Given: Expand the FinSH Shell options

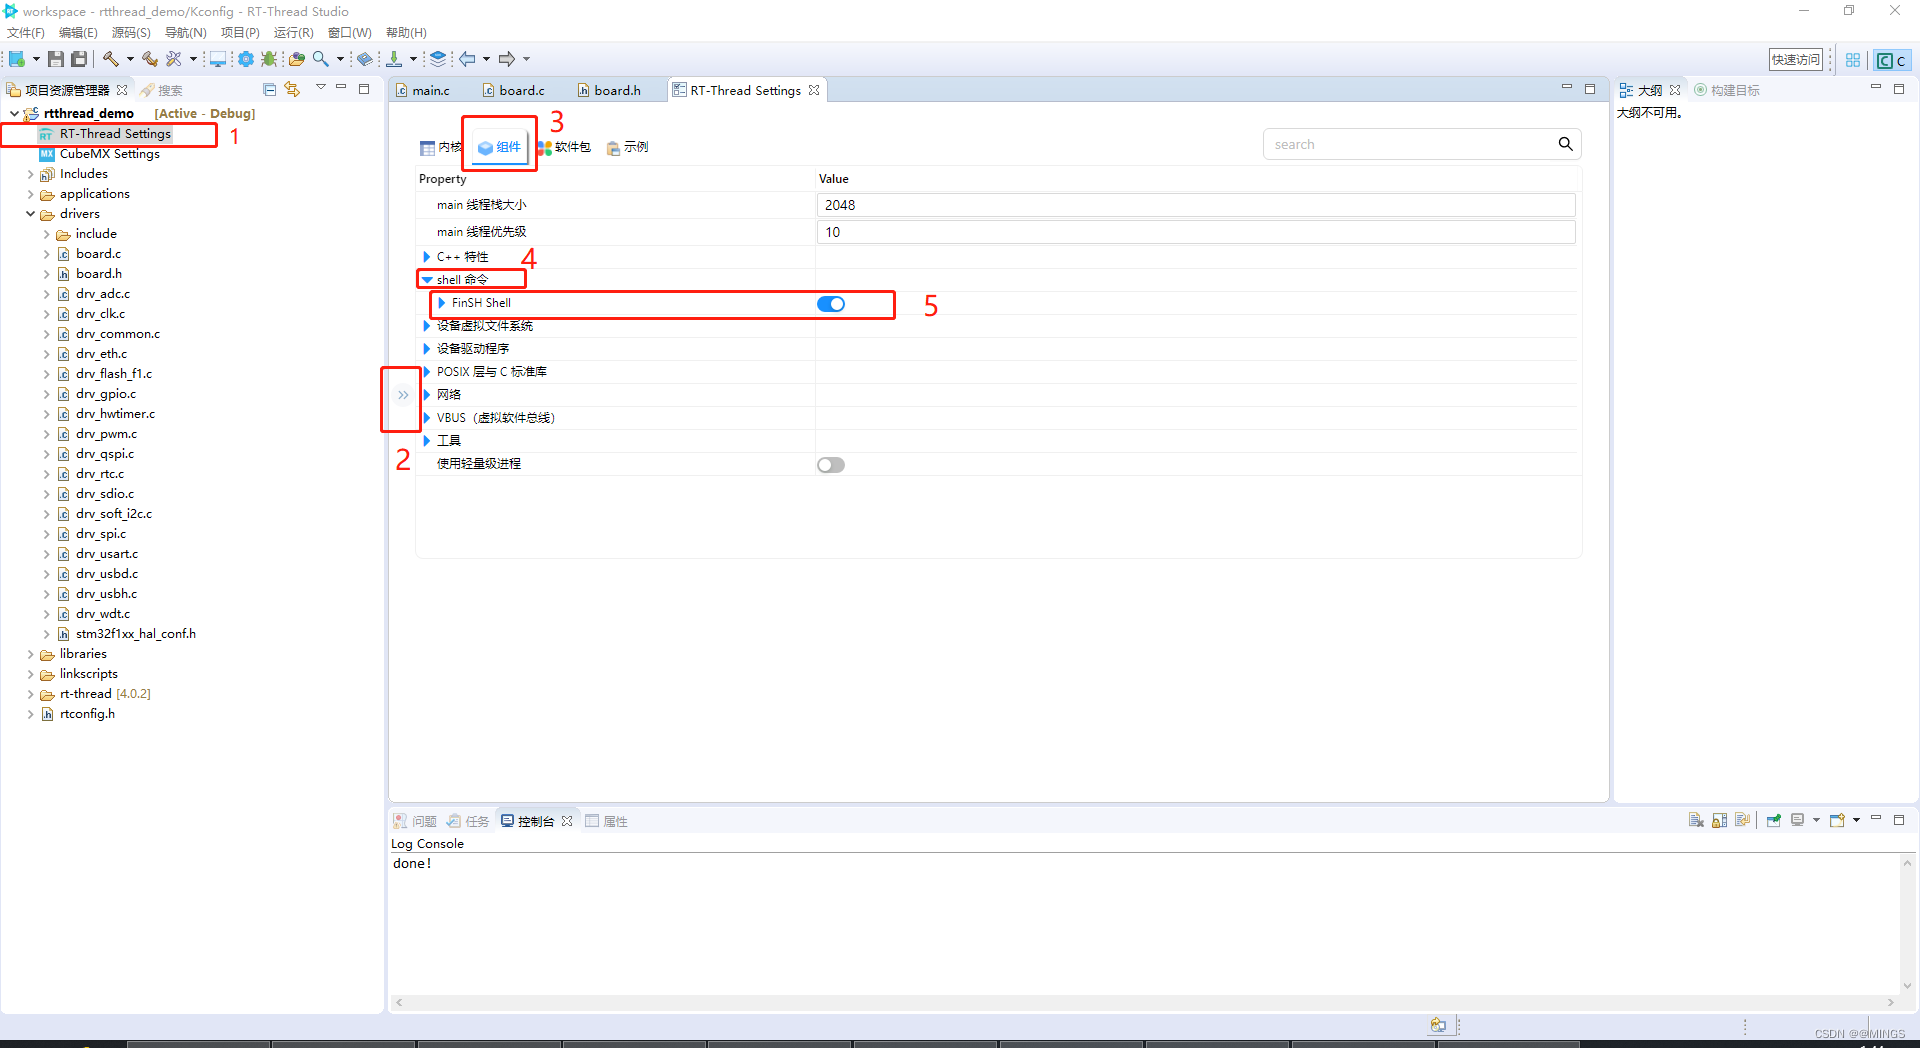Looking at the screenshot, I should point(442,303).
